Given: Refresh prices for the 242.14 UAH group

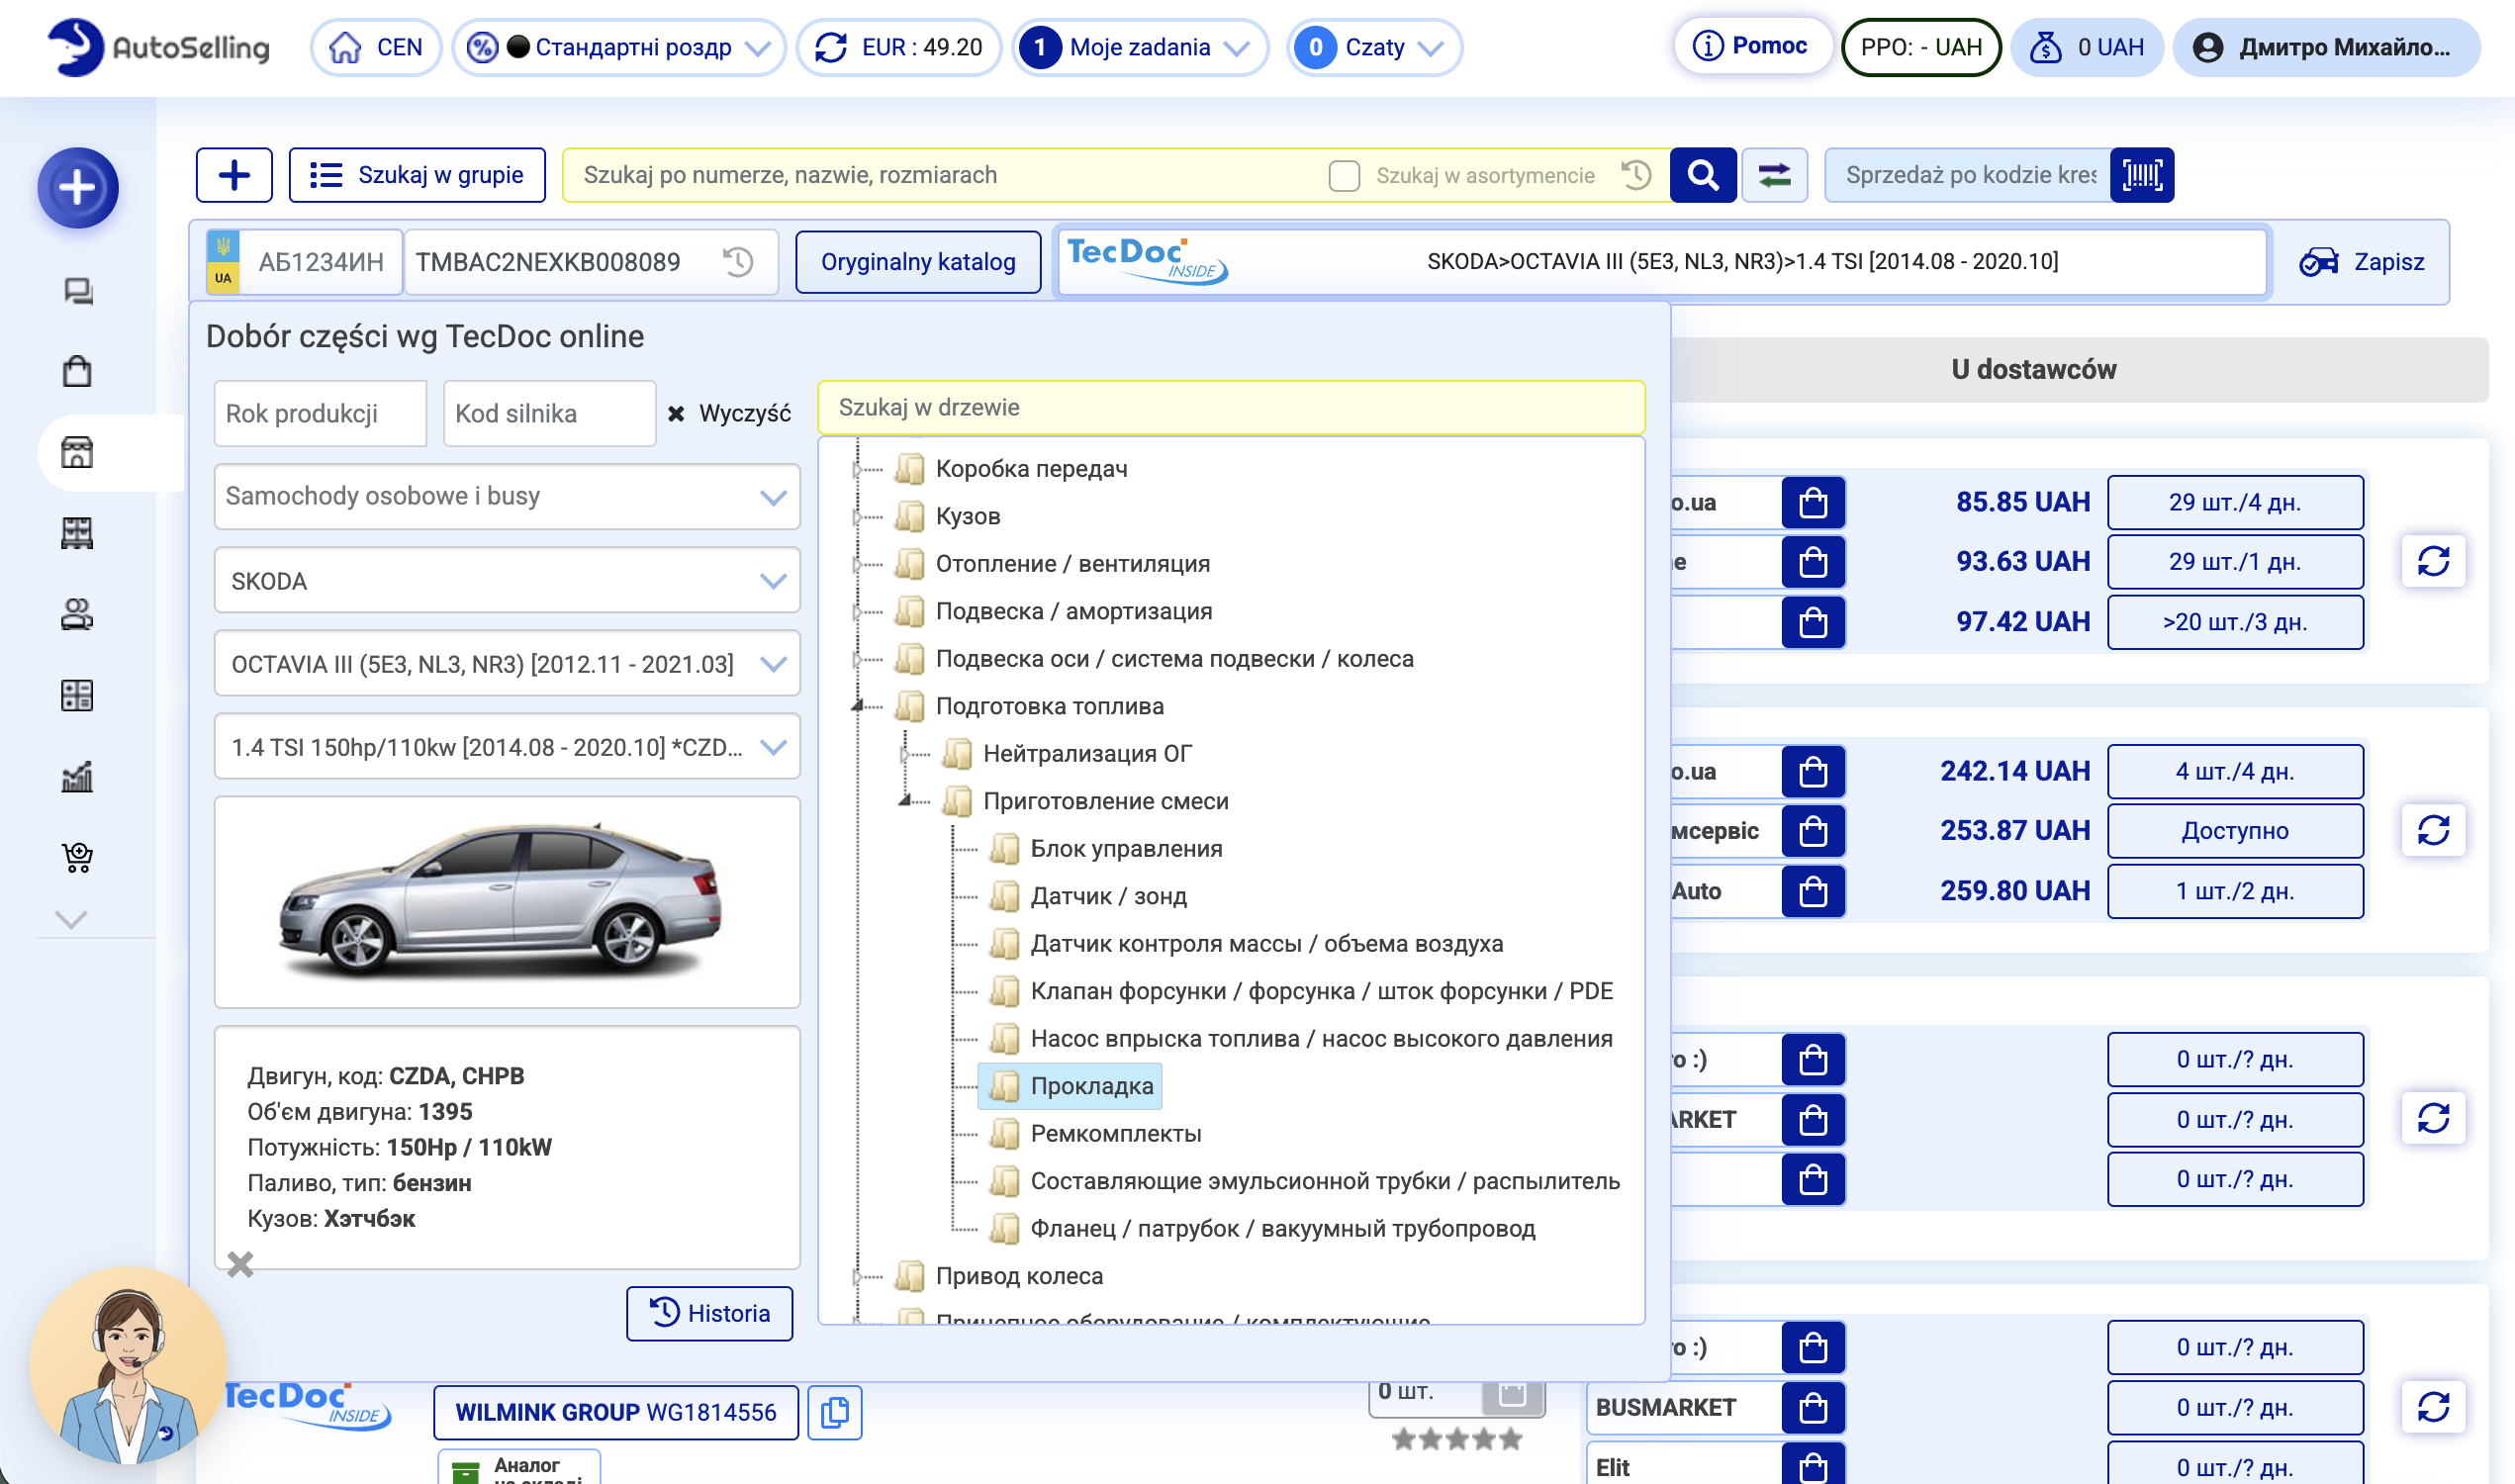Looking at the screenshot, I should 2432,830.
